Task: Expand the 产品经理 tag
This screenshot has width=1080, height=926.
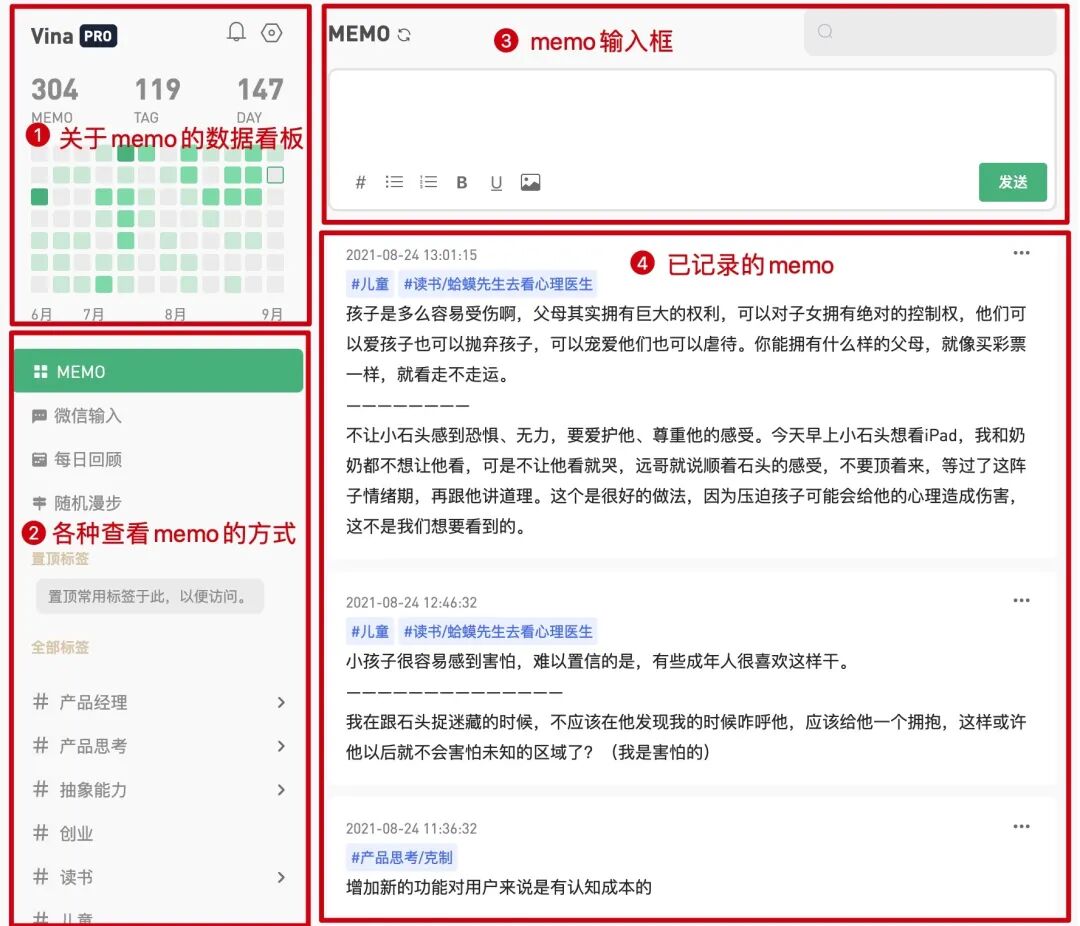Action: coord(281,702)
